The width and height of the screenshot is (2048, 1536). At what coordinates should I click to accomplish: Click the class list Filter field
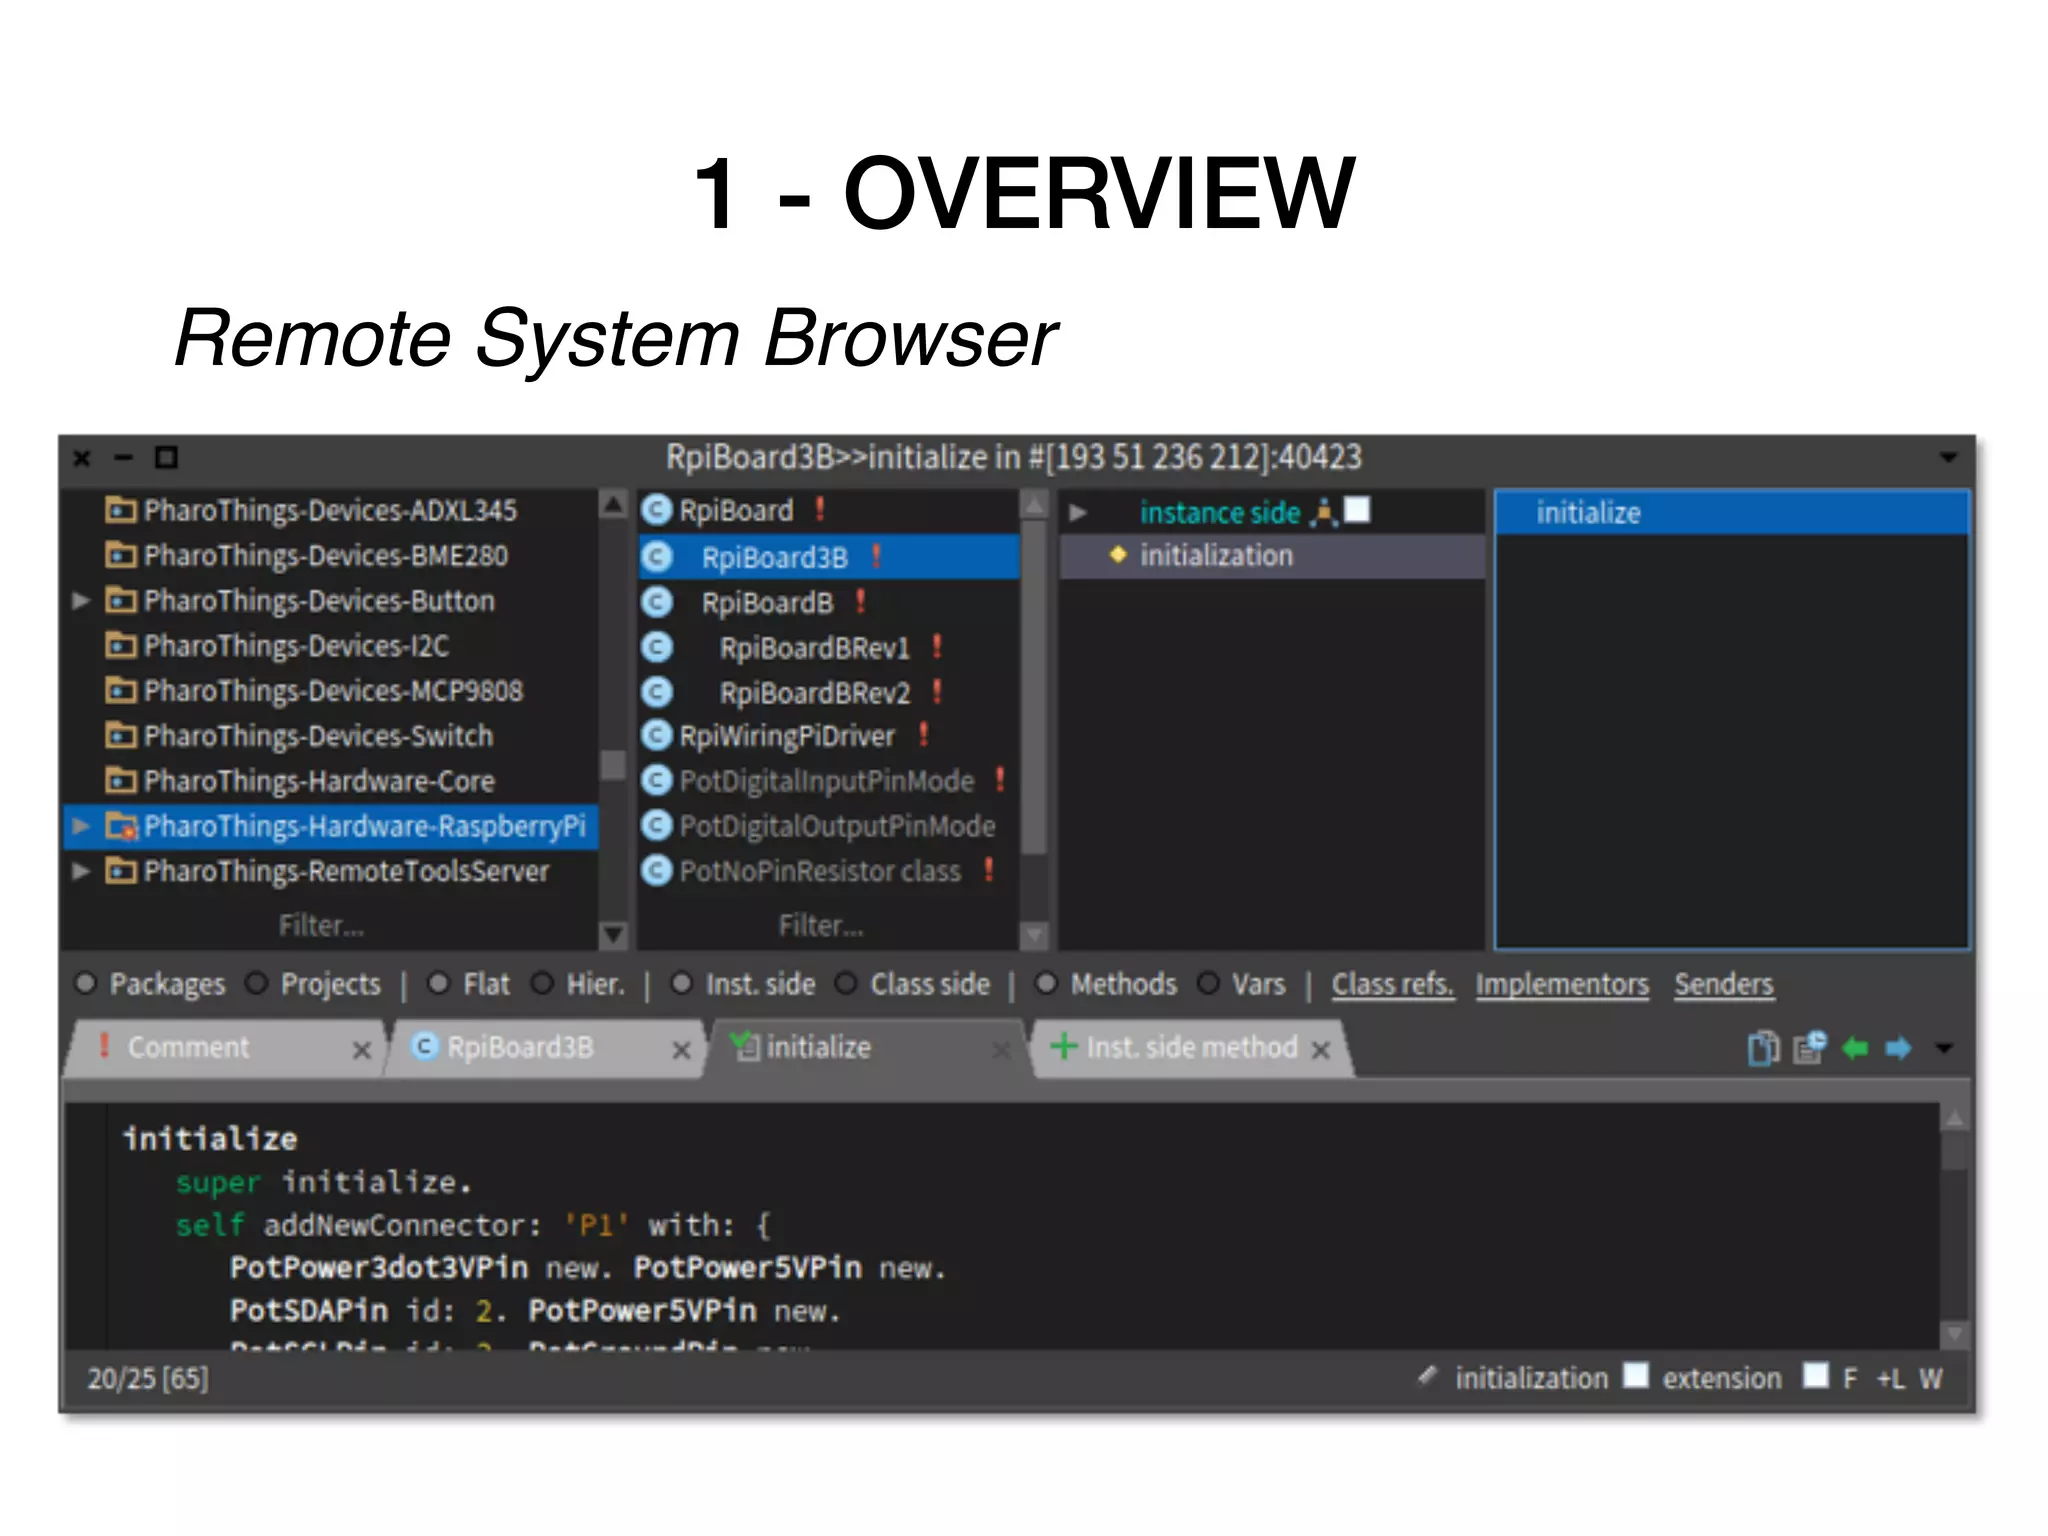pyautogui.click(x=821, y=926)
